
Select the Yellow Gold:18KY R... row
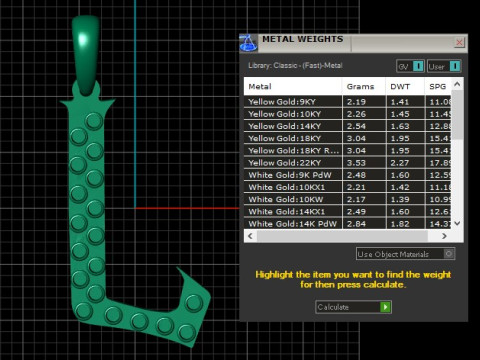(347, 150)
